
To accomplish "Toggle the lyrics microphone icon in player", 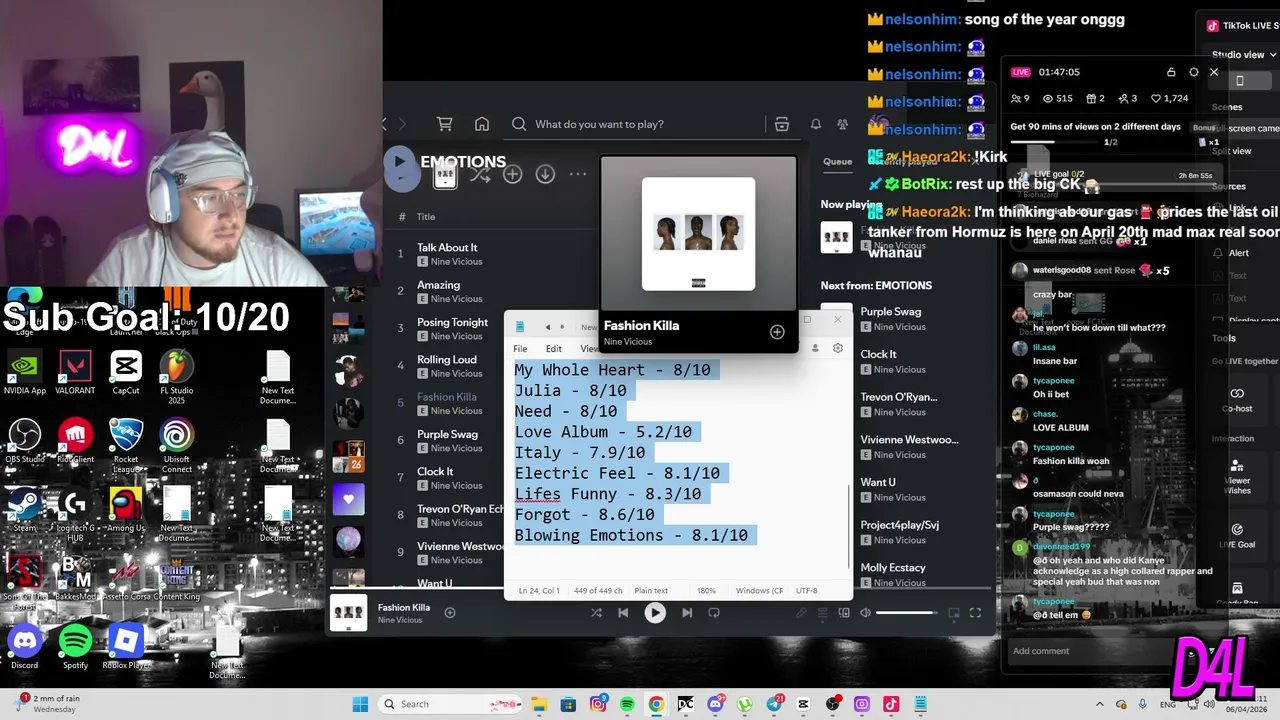I will (x=801, y=613).
